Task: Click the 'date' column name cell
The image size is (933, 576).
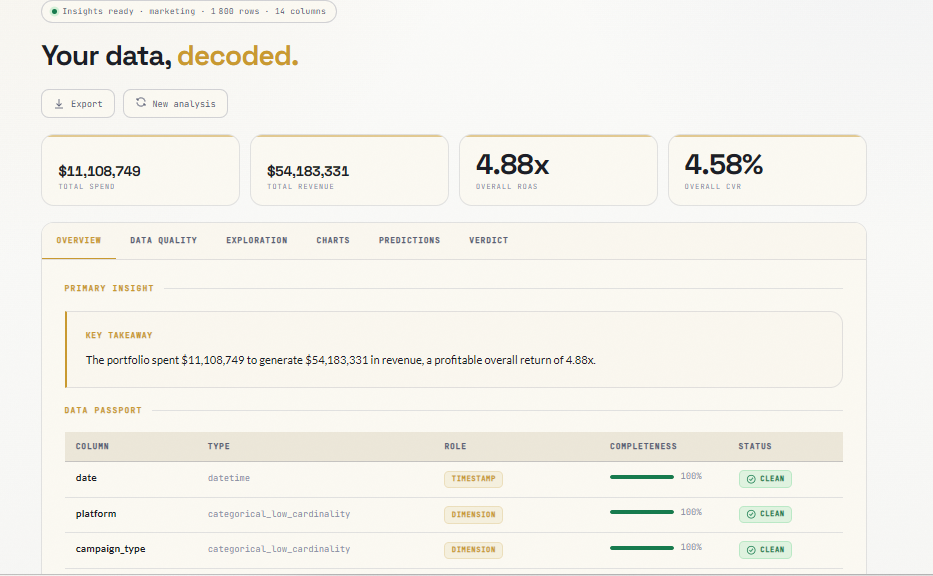Action: point(86,478)
